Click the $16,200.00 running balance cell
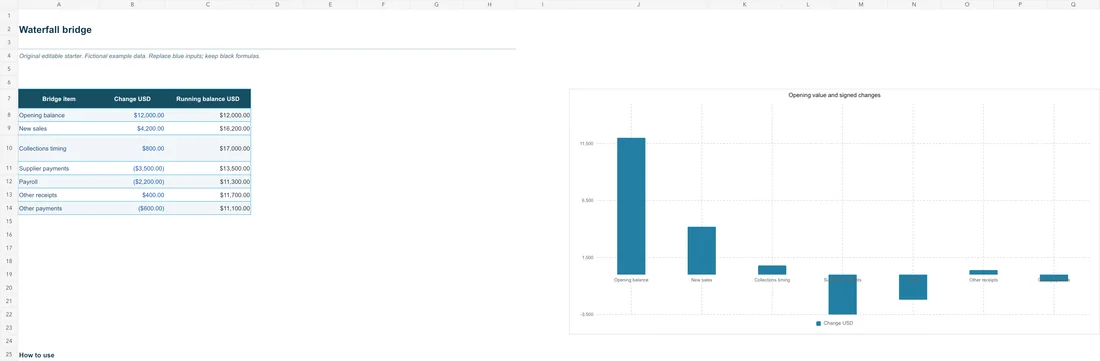1100x361 pixels. (x=208, y=128)
